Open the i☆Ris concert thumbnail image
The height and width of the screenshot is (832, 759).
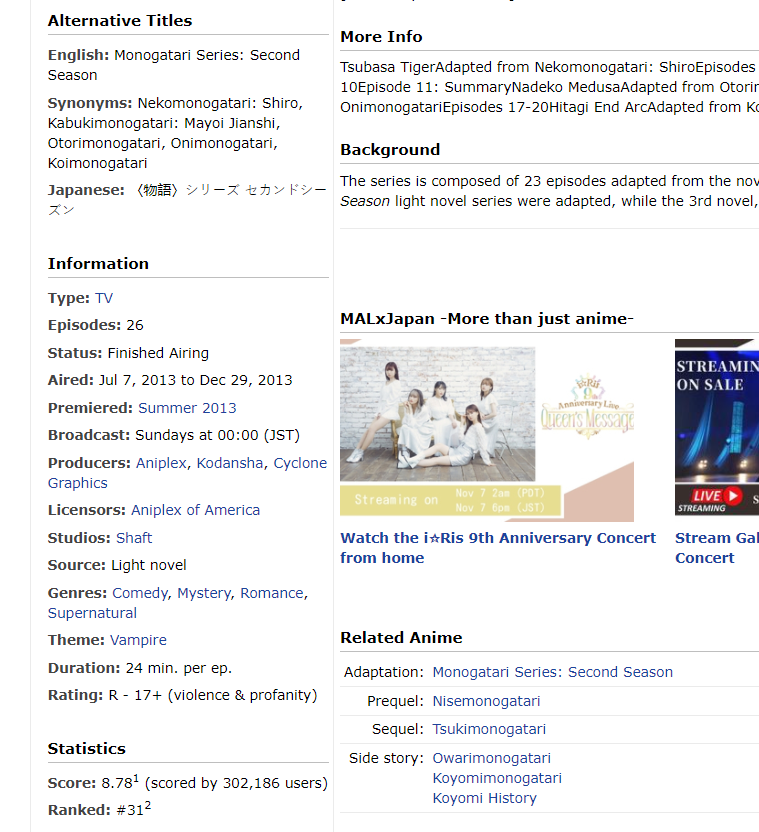click(x=487, y=430)
